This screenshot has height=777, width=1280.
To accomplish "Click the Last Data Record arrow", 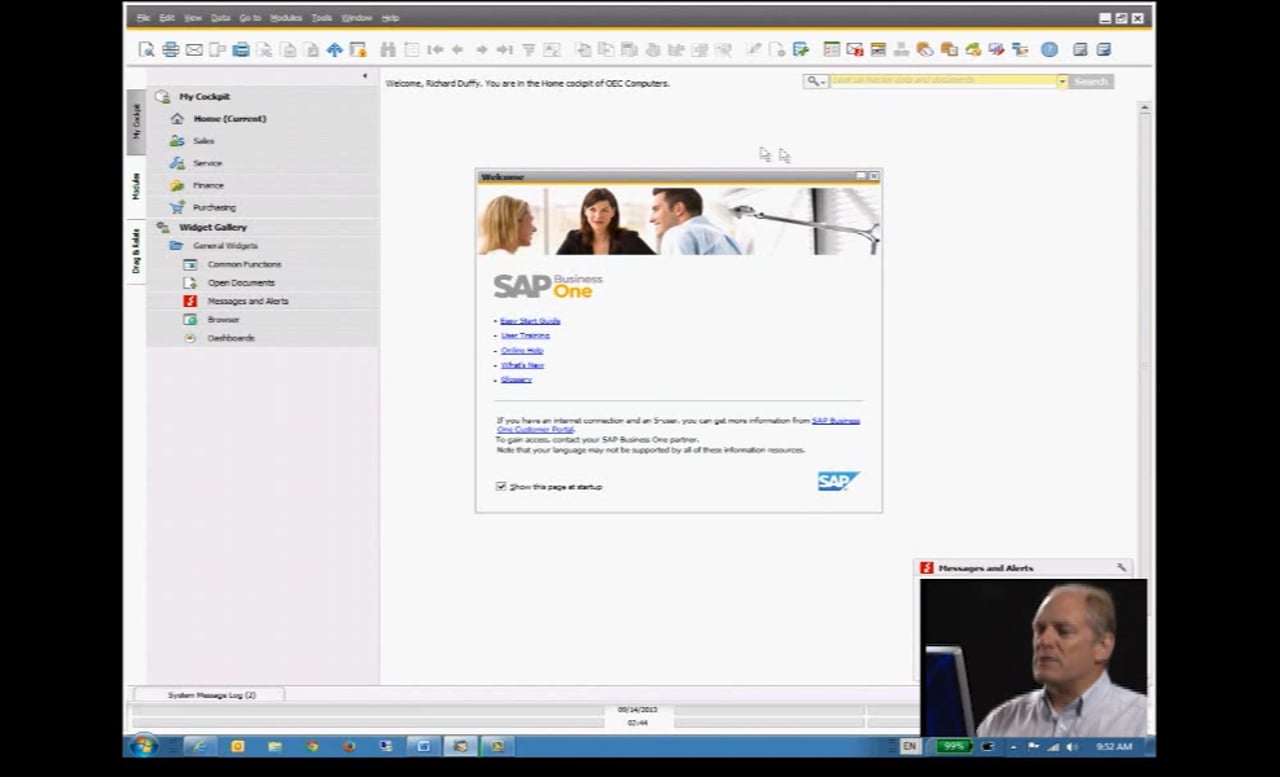I will click(505, 49).
